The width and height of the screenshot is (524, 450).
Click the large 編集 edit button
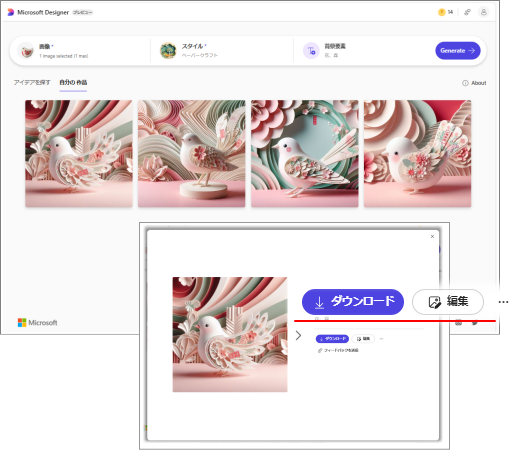(448, 302)
